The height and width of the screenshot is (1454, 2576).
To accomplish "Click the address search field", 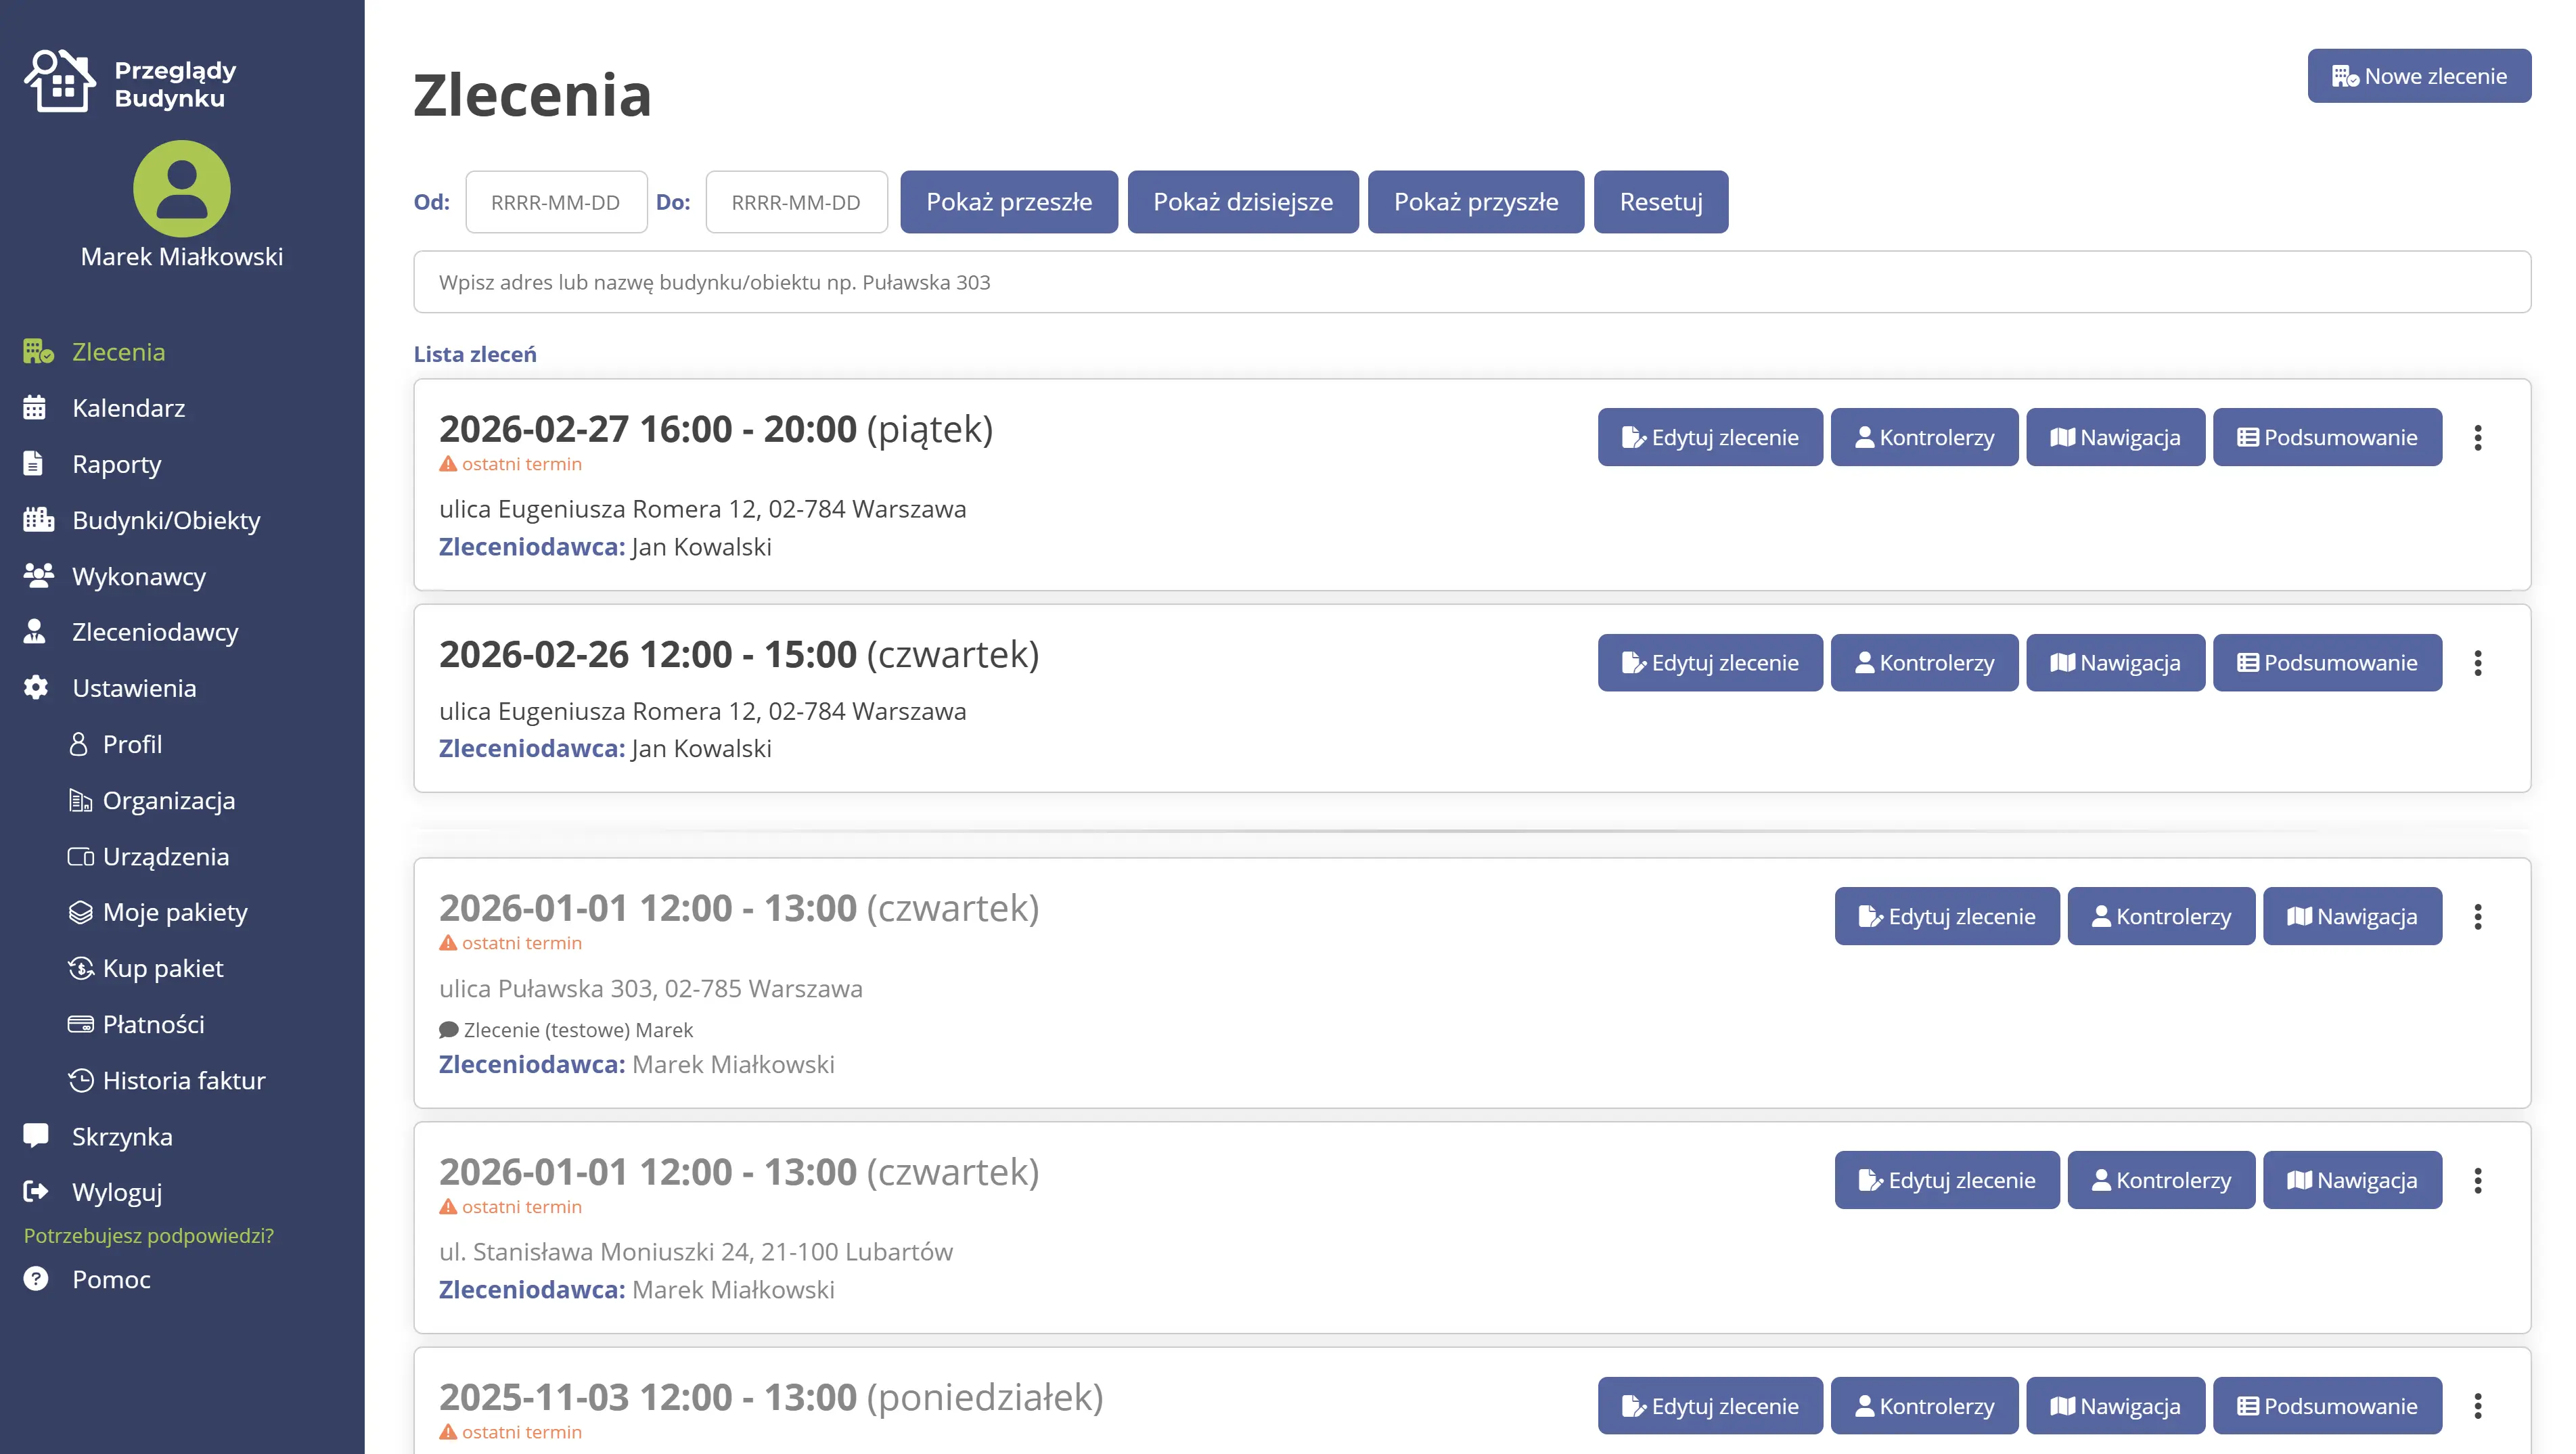I will 1472,282.
